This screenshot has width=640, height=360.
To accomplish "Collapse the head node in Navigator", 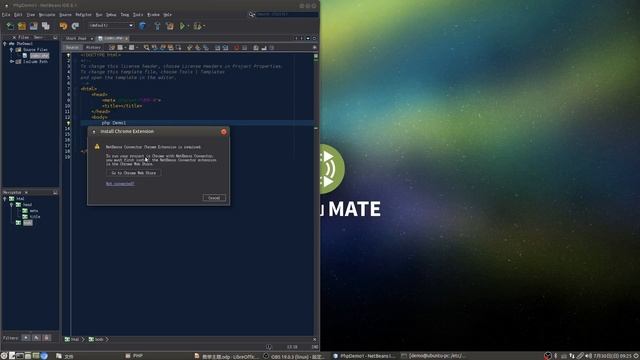I will coord(11,205).
